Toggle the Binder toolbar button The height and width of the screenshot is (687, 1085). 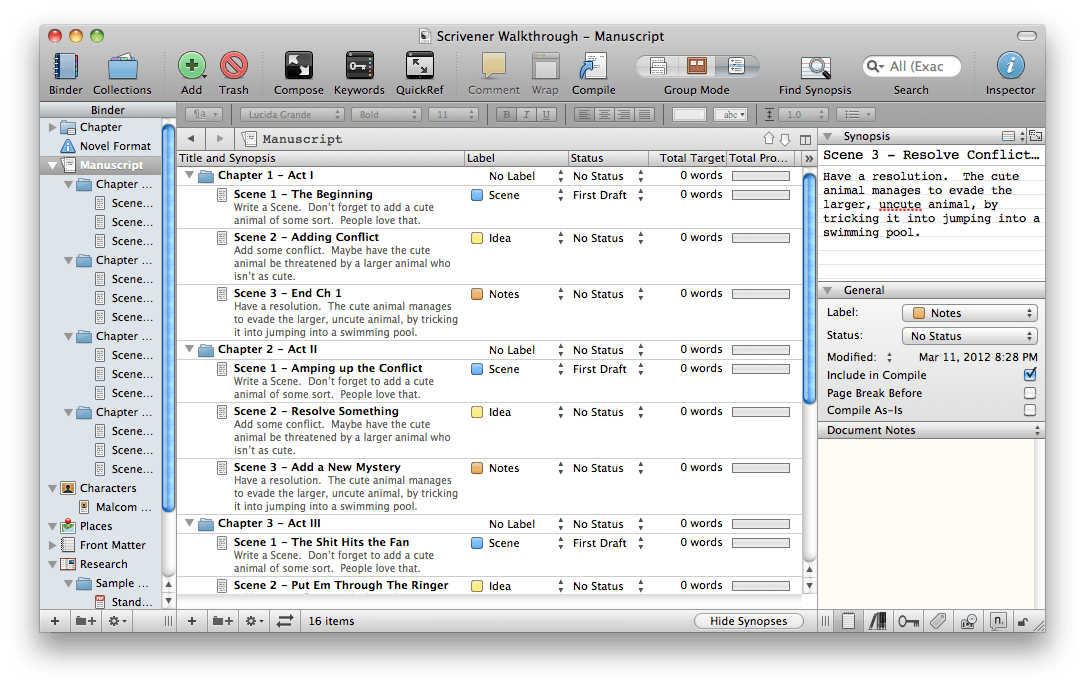click(66, 67)
